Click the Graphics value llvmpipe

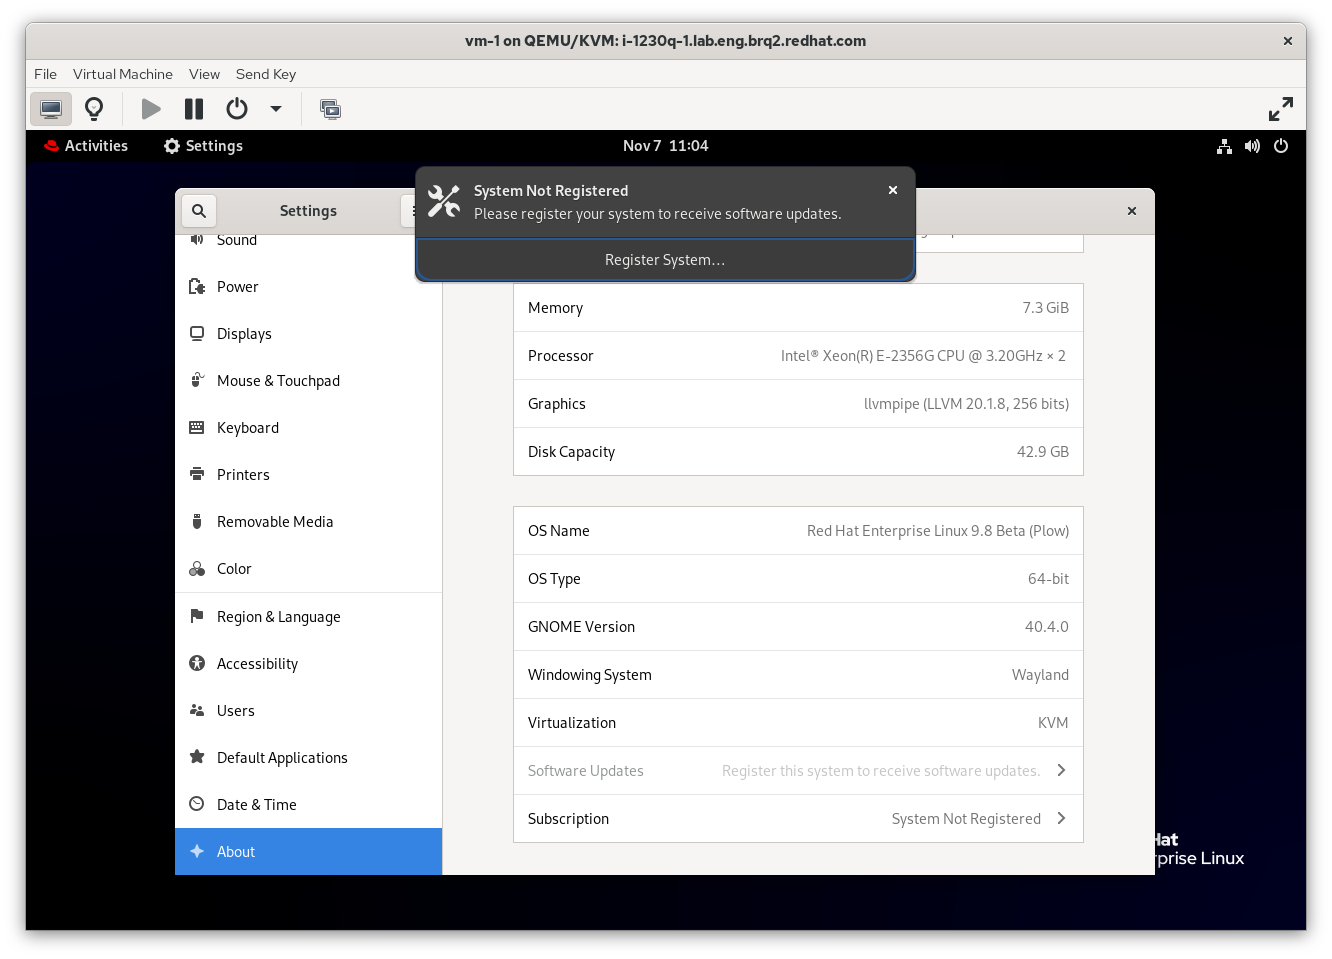coord(966,404)
